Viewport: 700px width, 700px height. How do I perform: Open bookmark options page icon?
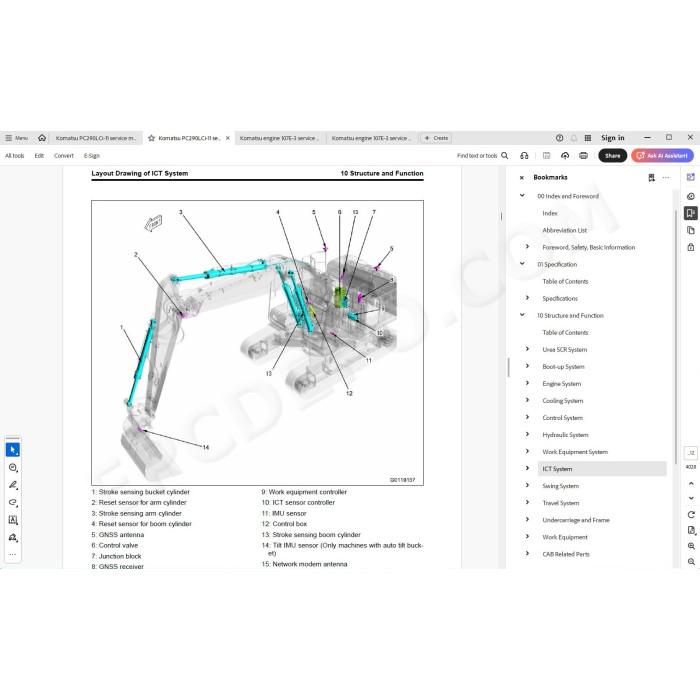point(651,178)
